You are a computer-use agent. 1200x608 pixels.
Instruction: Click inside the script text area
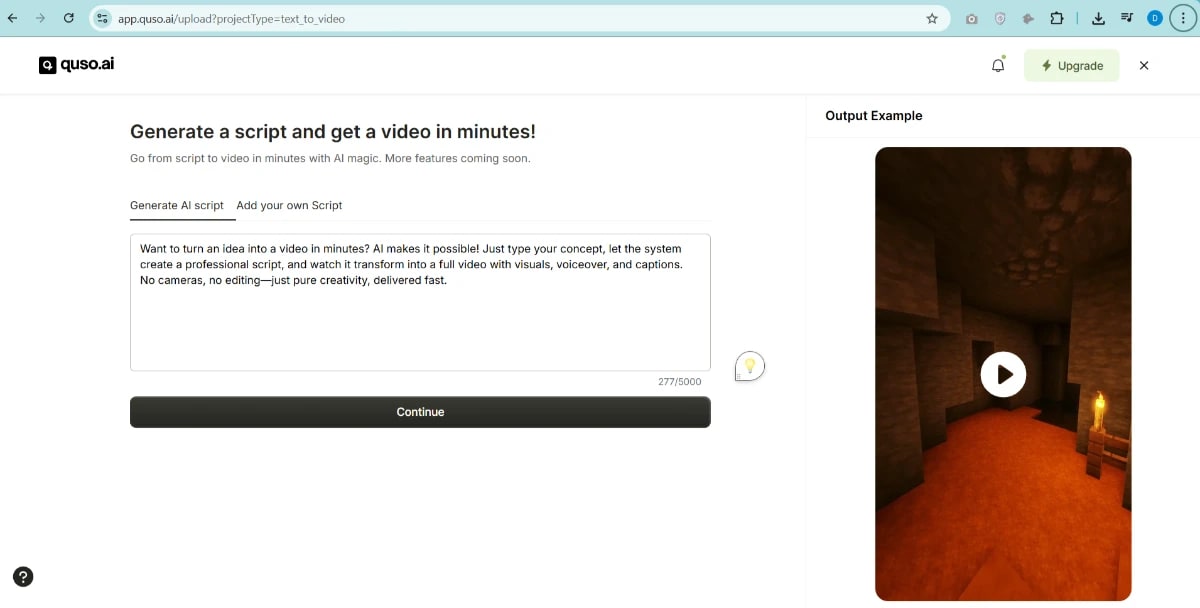pyautogui.click(x=420, y=300)
